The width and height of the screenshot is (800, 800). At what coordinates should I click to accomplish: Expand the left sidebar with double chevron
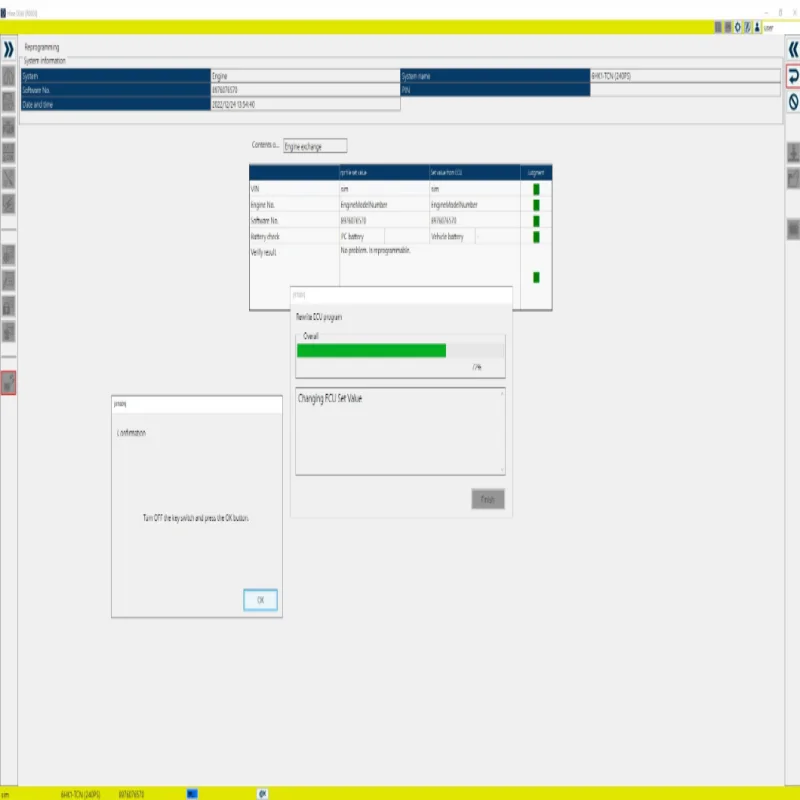click(9, 49)
